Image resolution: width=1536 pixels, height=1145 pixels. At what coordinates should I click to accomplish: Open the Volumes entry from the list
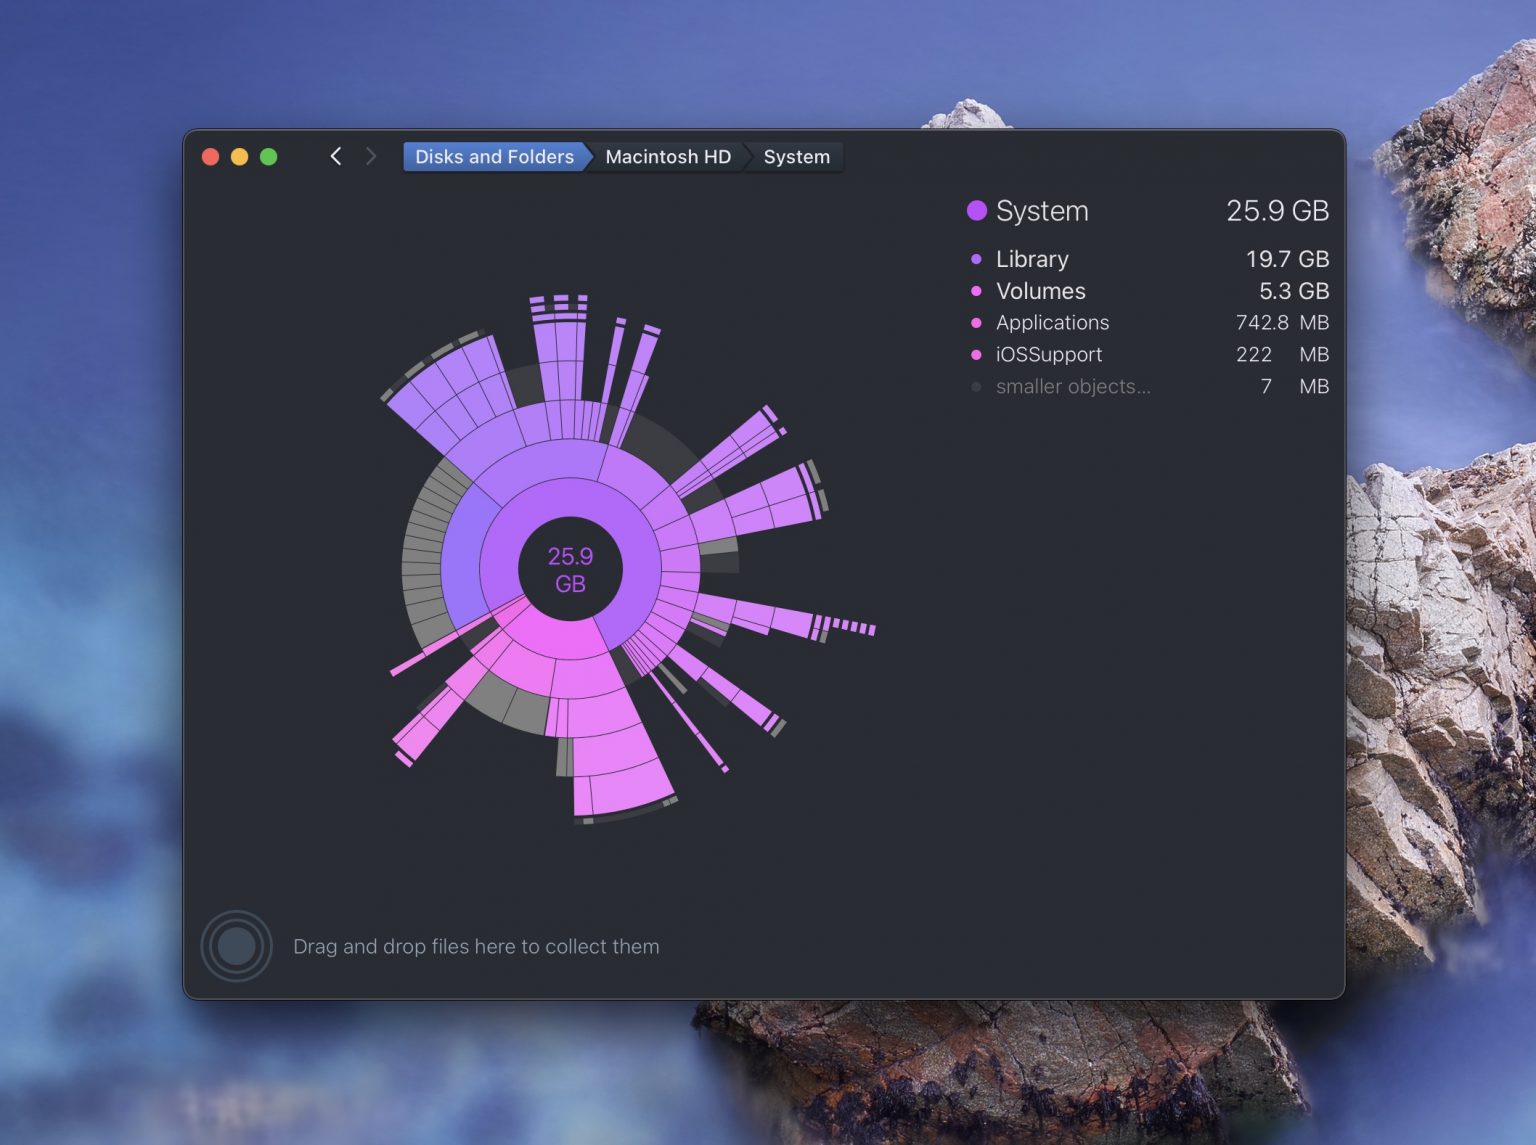[x=1040, y=291]
